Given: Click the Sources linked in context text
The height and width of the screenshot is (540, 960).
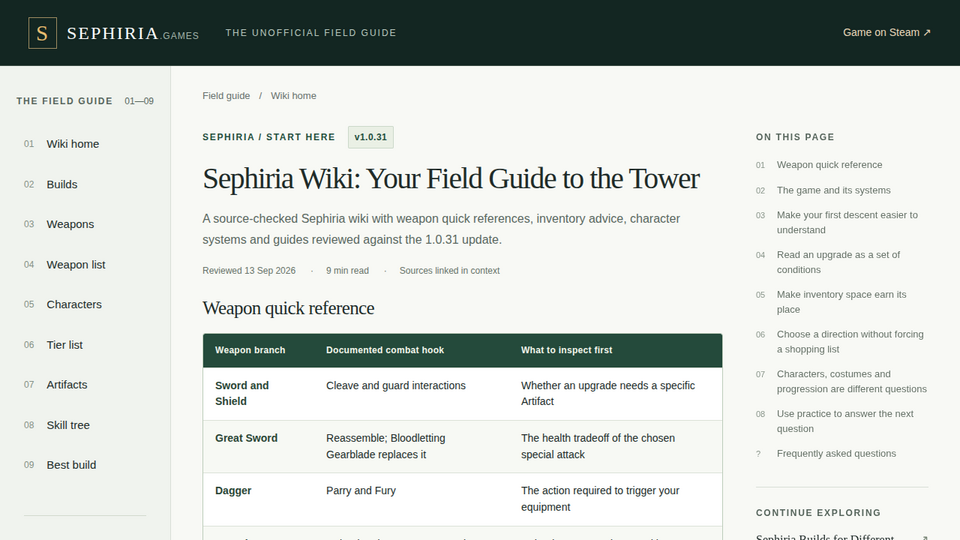Looking at the screenshot, I should (449, 271).
